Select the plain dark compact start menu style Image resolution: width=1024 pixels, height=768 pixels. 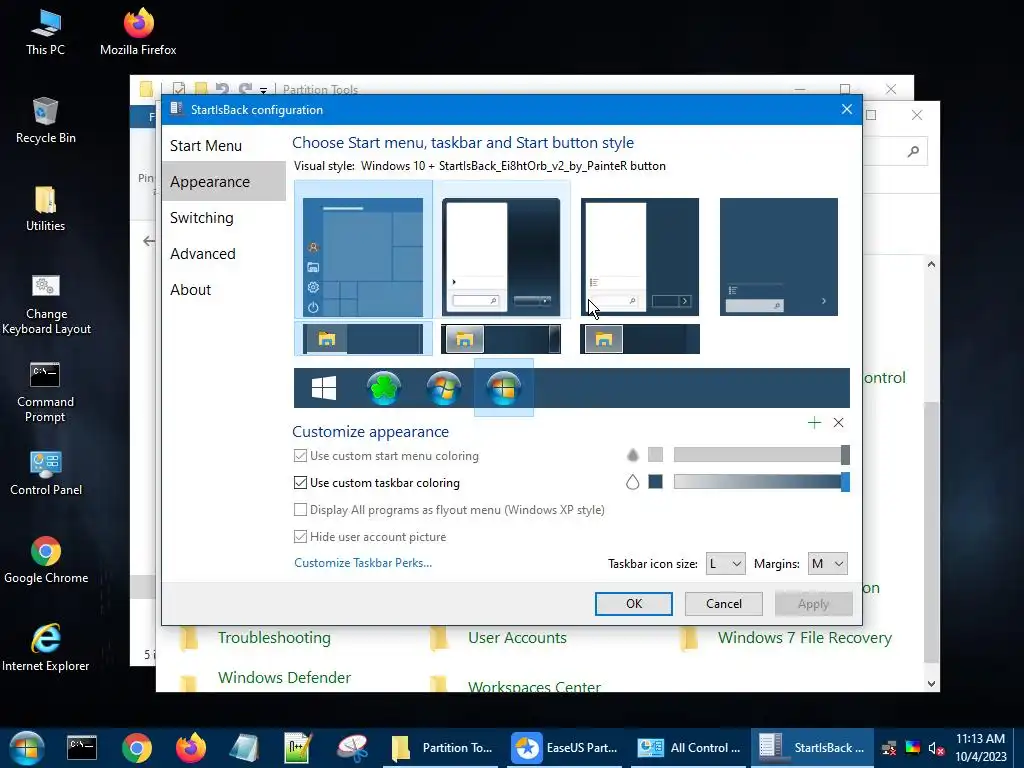click(778, 257)
